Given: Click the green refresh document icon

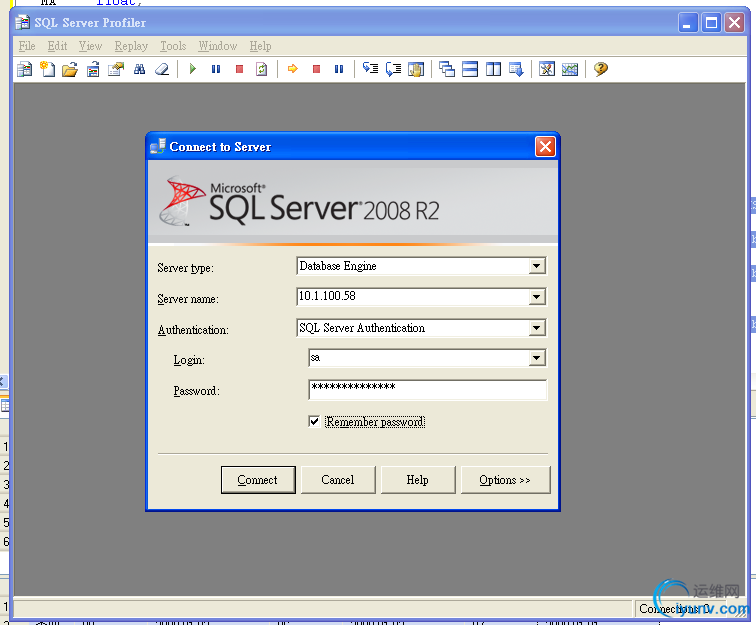Looking at the screenshot, I should 262,69.
